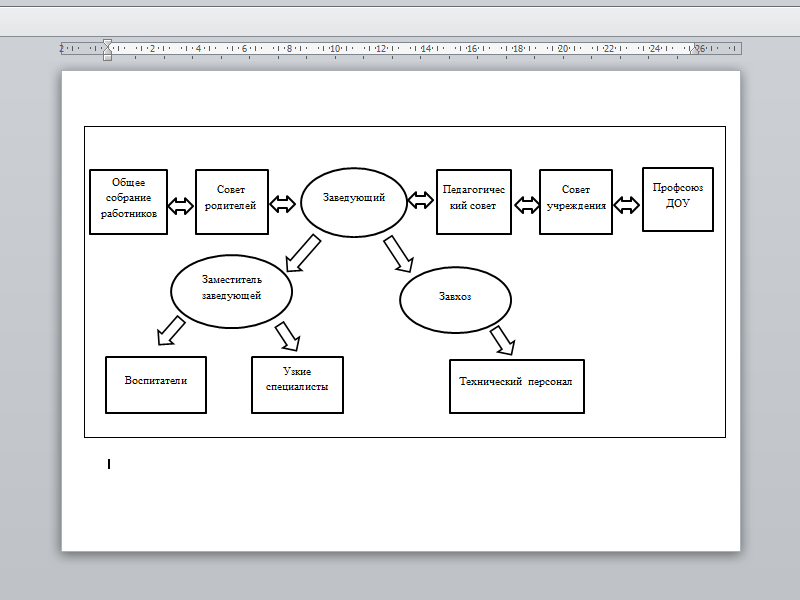This screenshot has width=800, height=600.
Task: Select the arrow pointing from 'Заведующий' to 'Завхоз'
Action: tap(398, 253)
